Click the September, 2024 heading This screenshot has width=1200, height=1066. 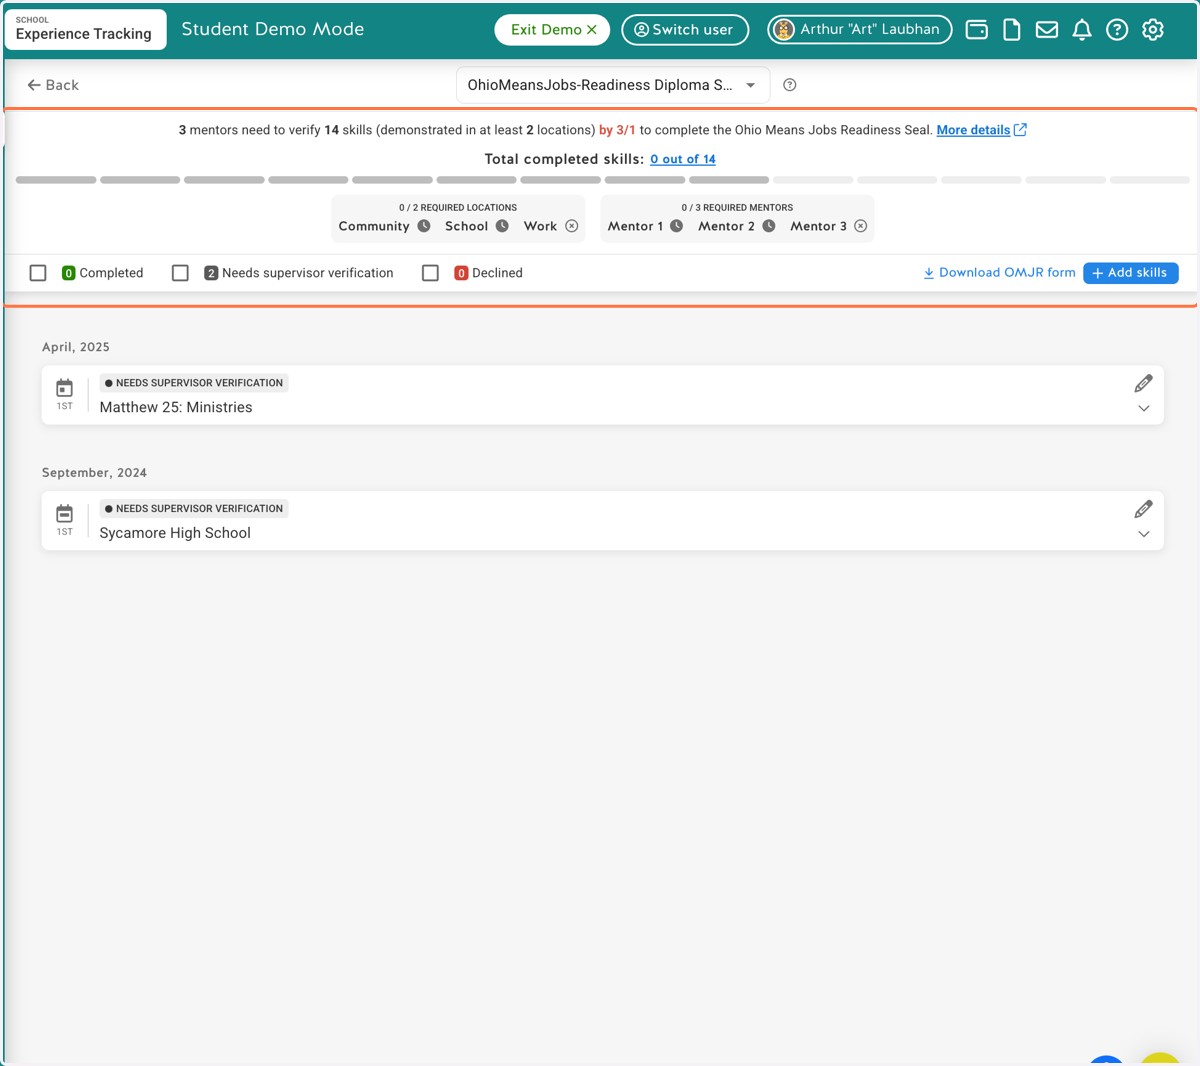(x=94, y=473)
